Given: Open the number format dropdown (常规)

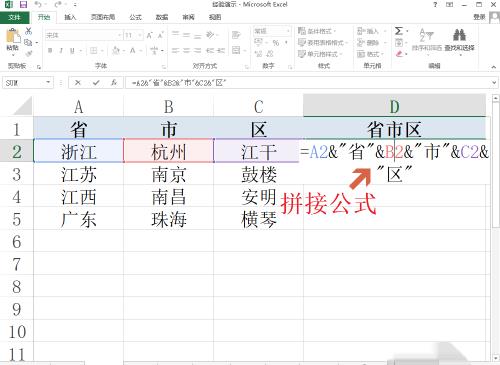Looking at the screenshot, I should [288, 31].
